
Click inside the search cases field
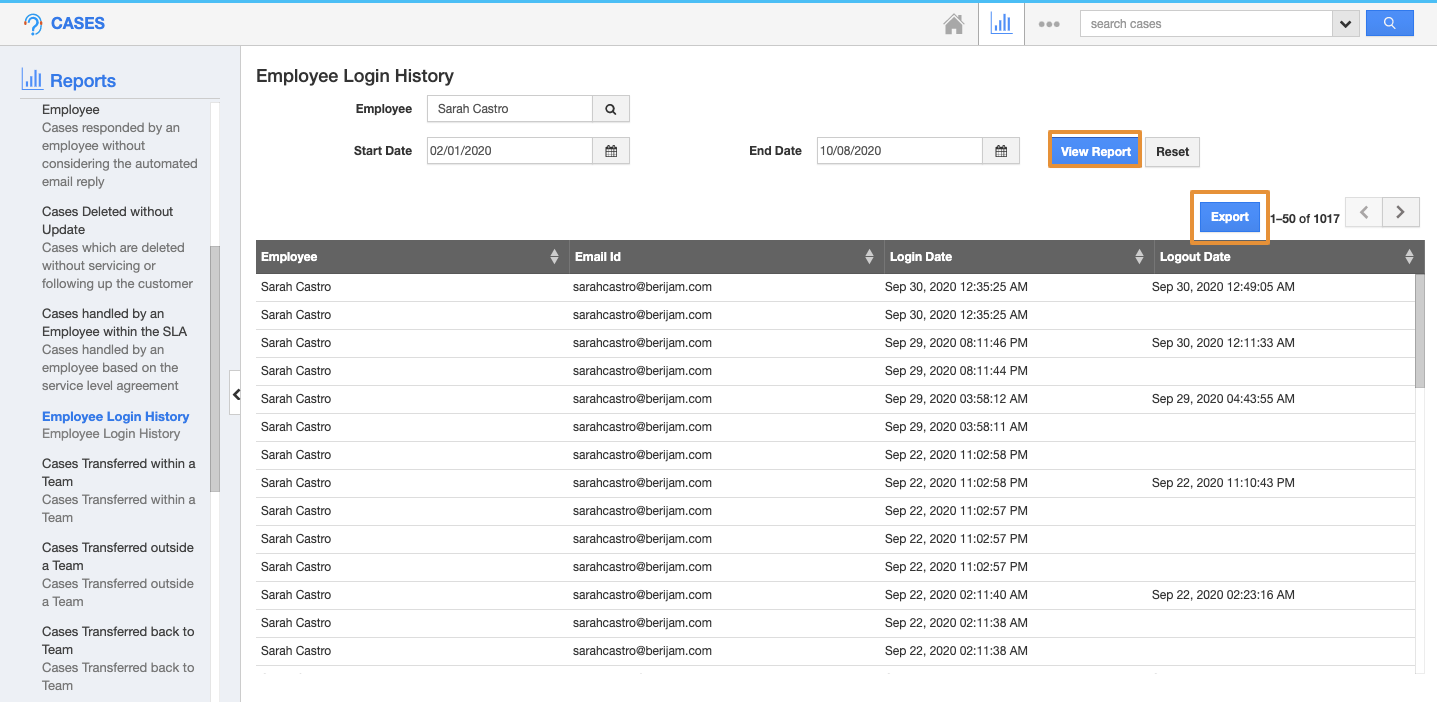(1205, 24)
